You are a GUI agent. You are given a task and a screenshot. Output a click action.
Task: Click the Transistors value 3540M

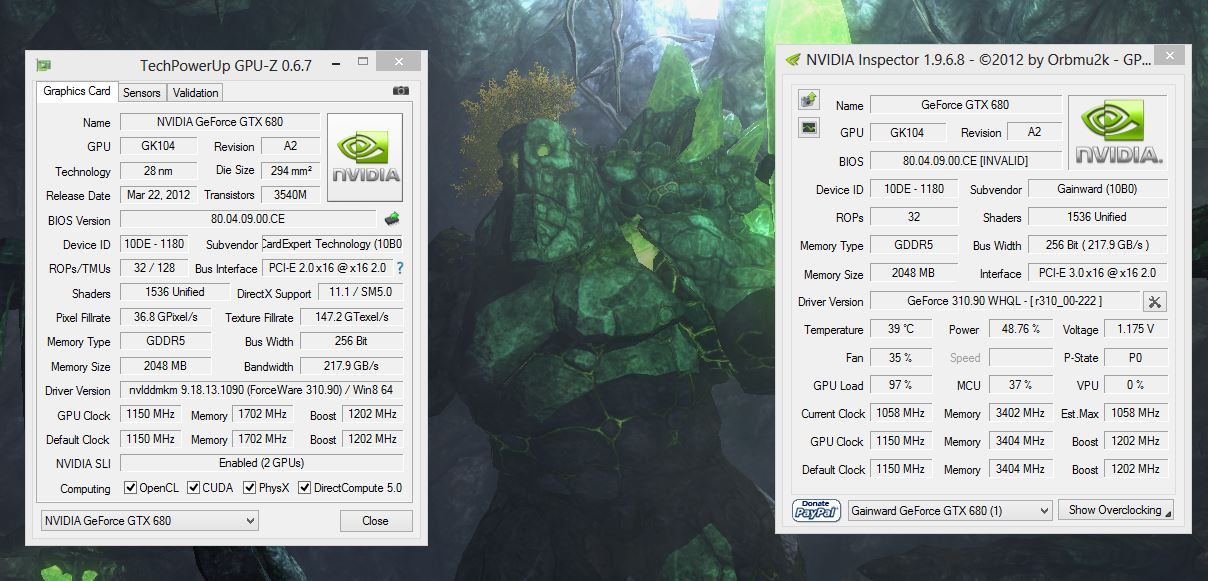[x=290, y=195]
